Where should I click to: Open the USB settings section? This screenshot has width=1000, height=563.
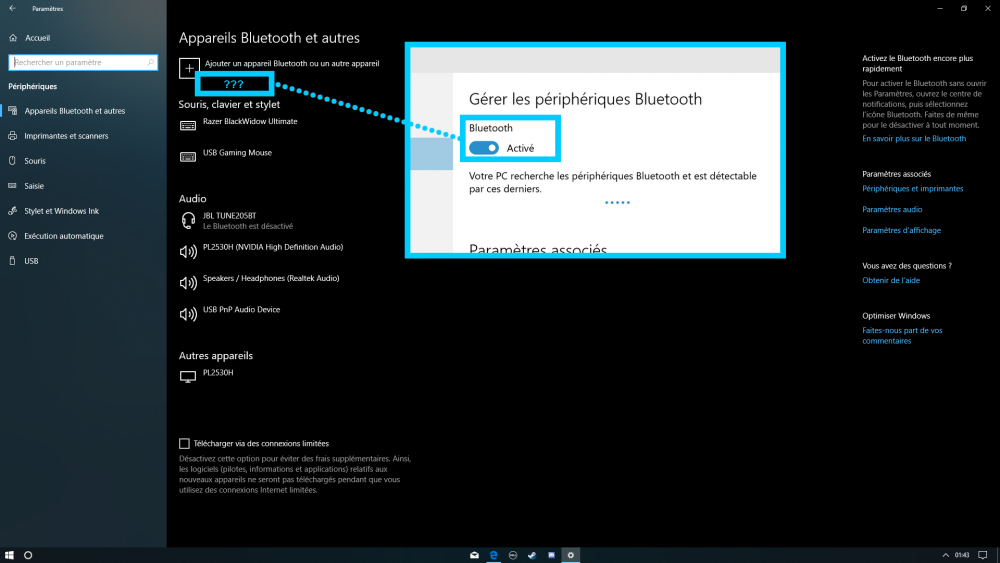tap(31, 261)
